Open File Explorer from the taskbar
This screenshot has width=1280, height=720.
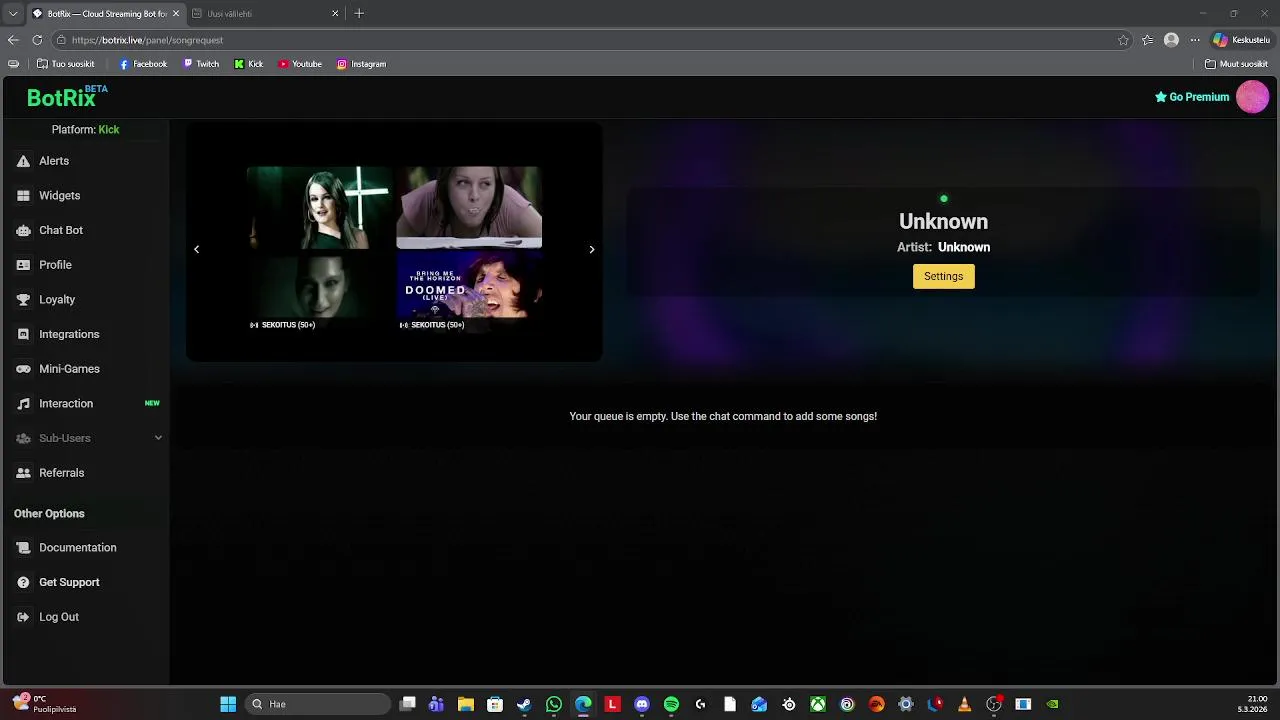point(466,704)
